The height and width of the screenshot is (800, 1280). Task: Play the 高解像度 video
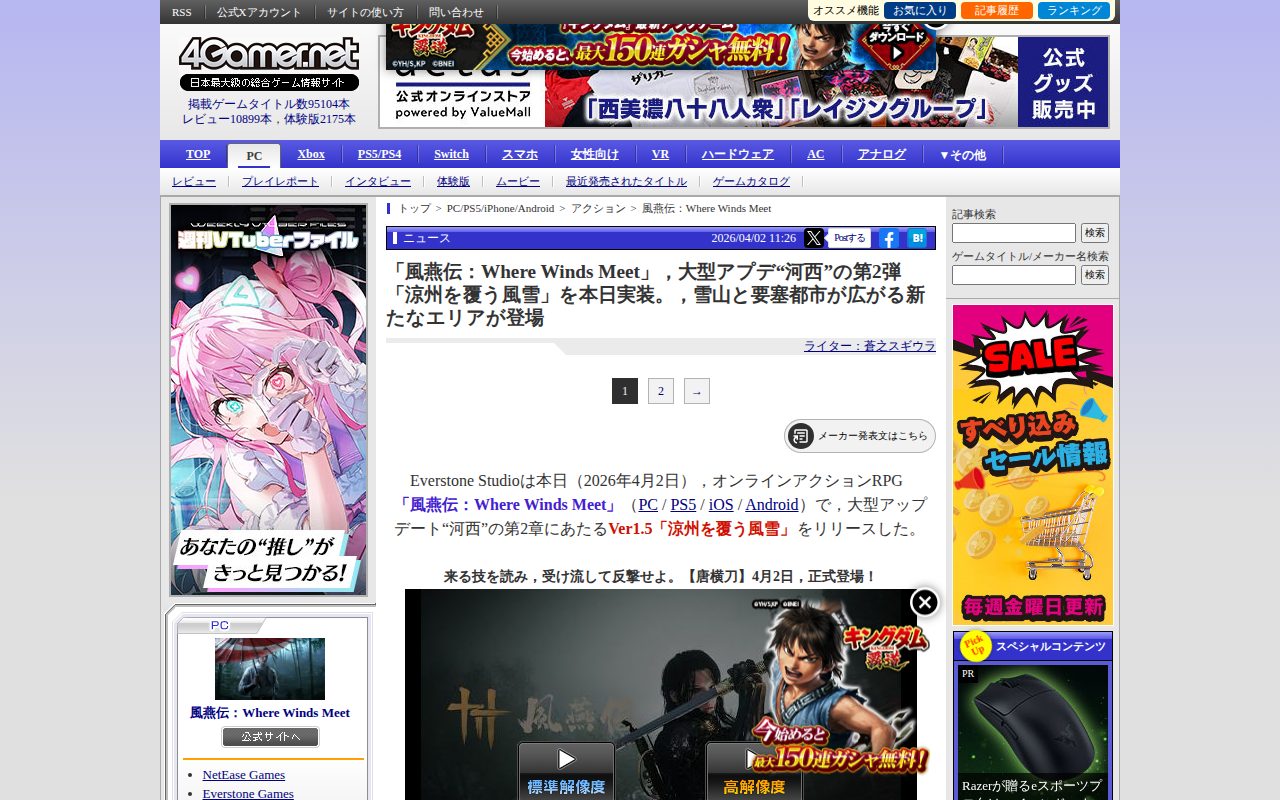754,771
